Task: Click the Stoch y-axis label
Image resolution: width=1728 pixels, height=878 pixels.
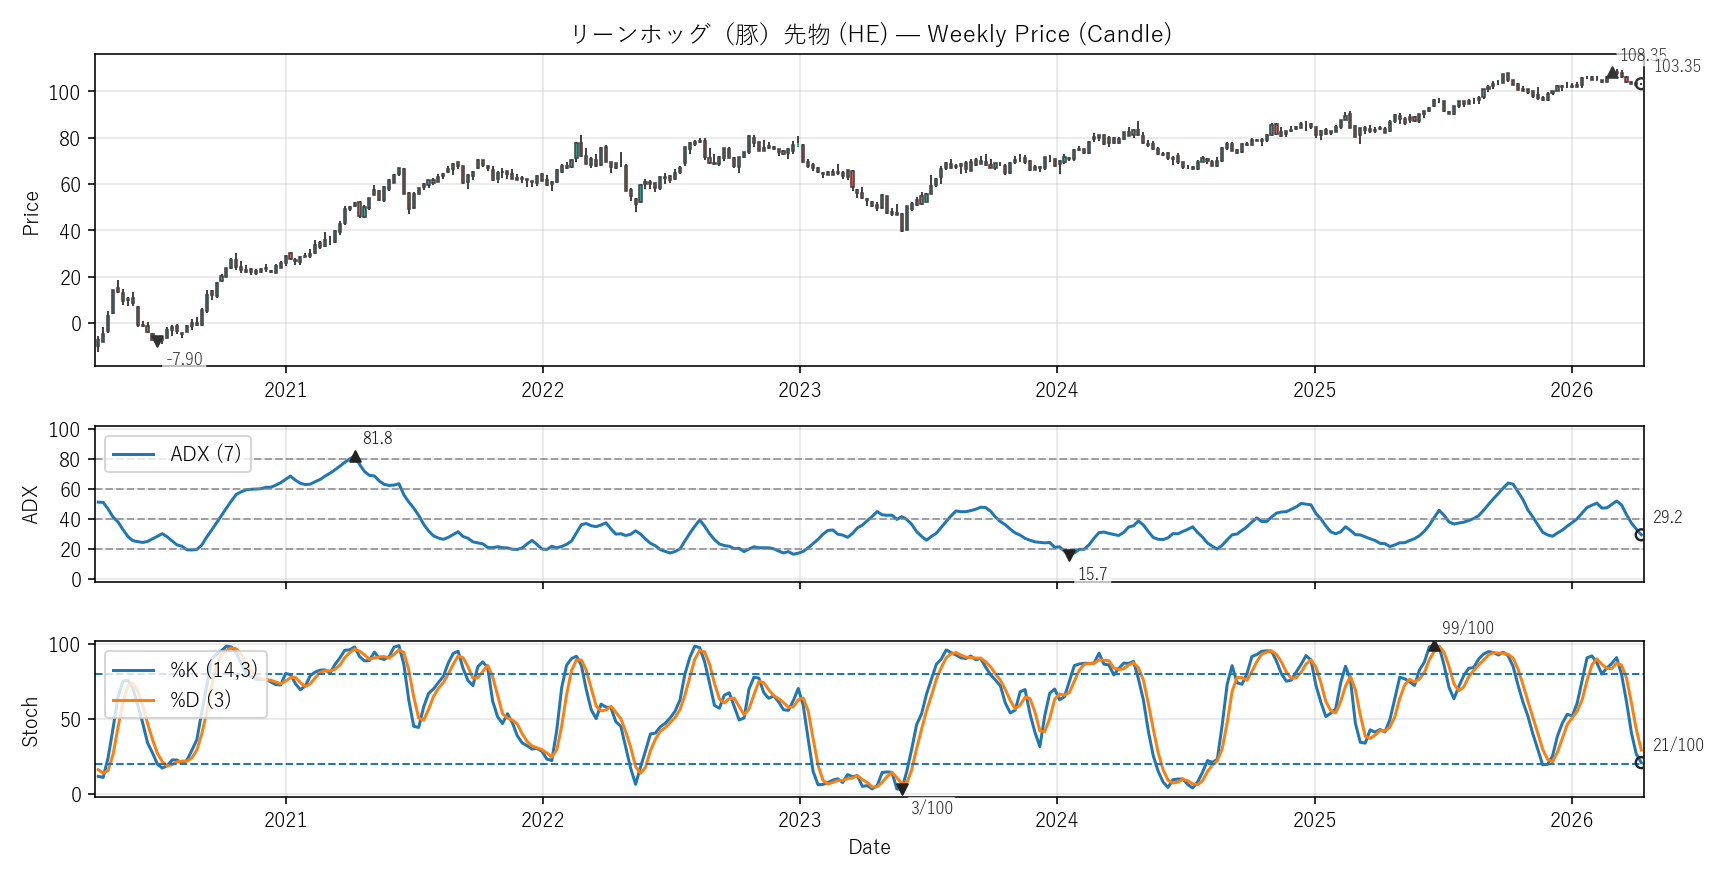Action: pyautogui.click(x=30, y=721)
